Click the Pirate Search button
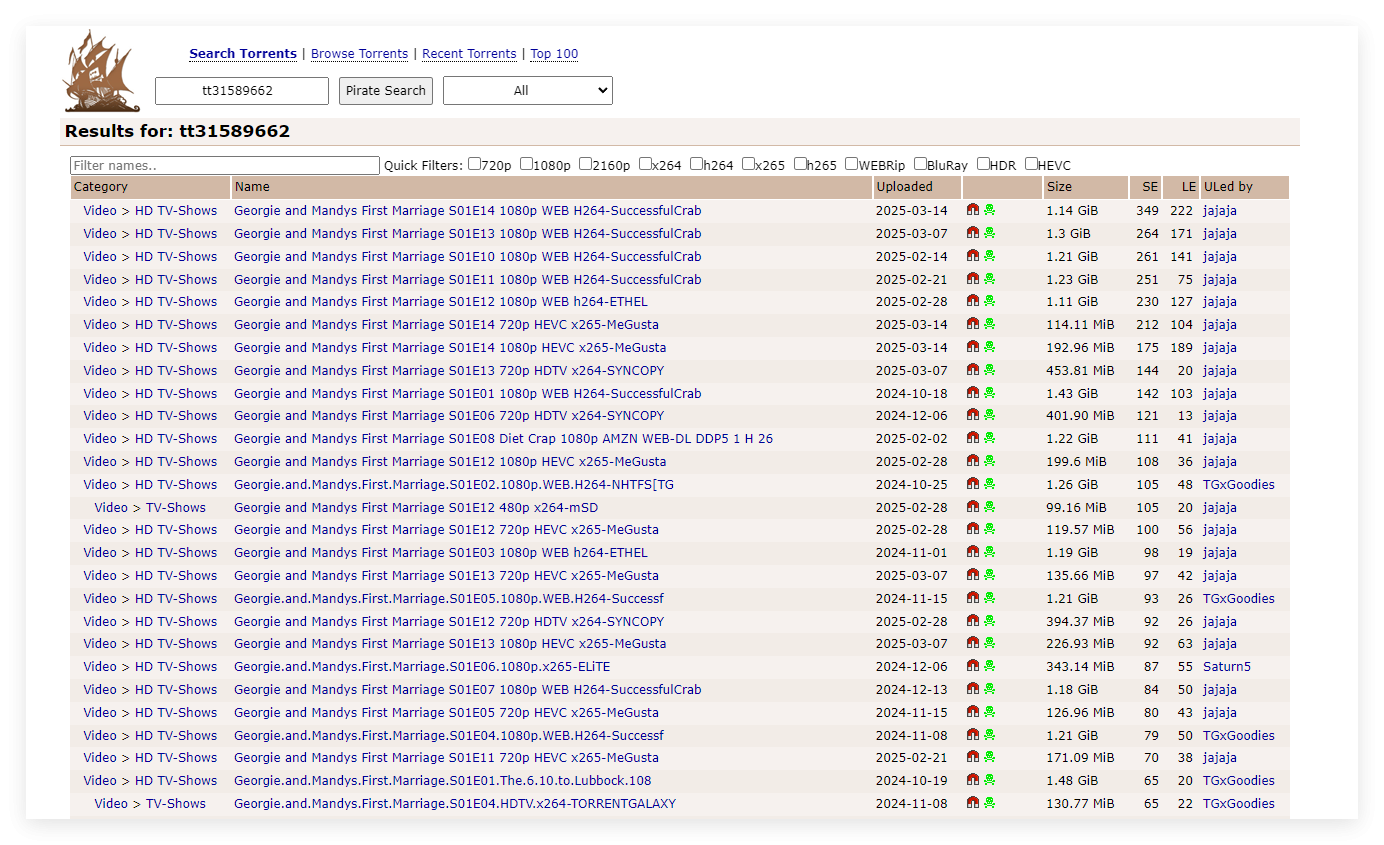 pyautogui.click(x=386, y=90)
